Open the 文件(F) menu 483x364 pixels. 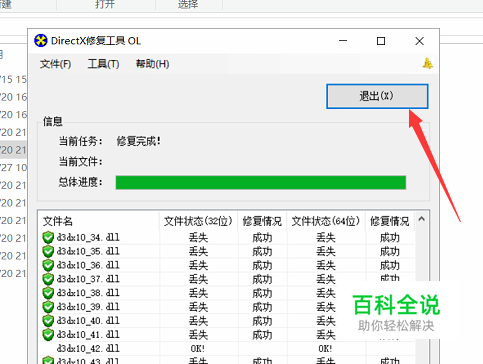point(55,64)
